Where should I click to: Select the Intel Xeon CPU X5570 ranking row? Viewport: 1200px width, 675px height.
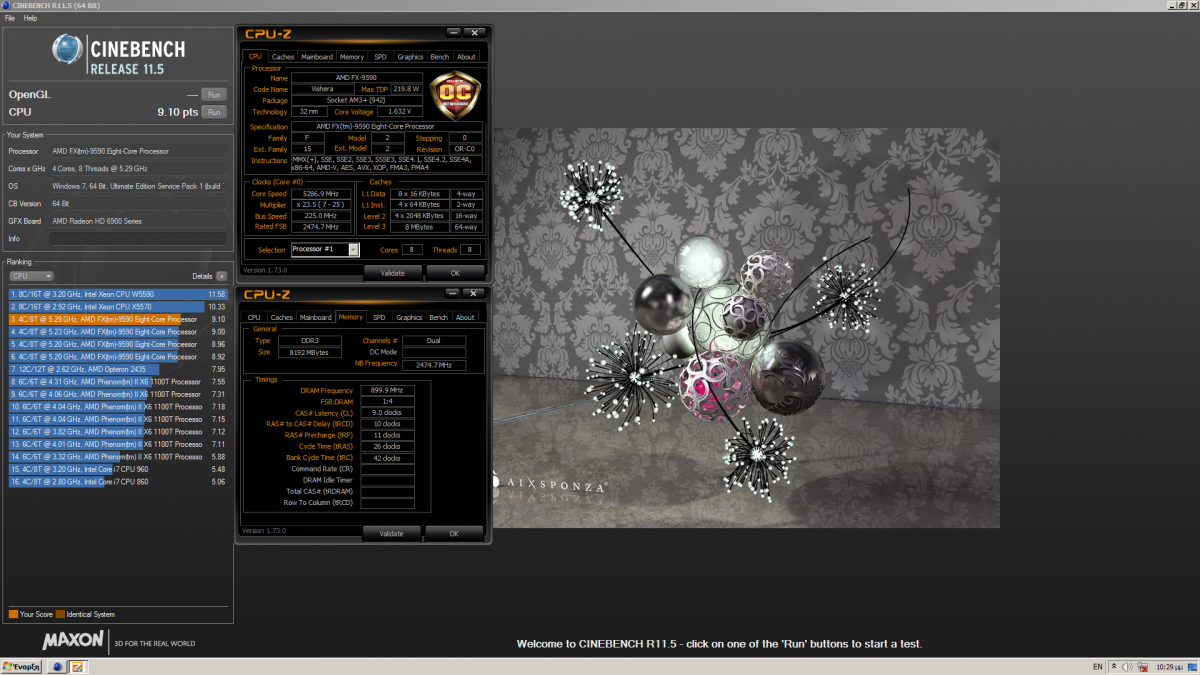click(x=118, y=306)
